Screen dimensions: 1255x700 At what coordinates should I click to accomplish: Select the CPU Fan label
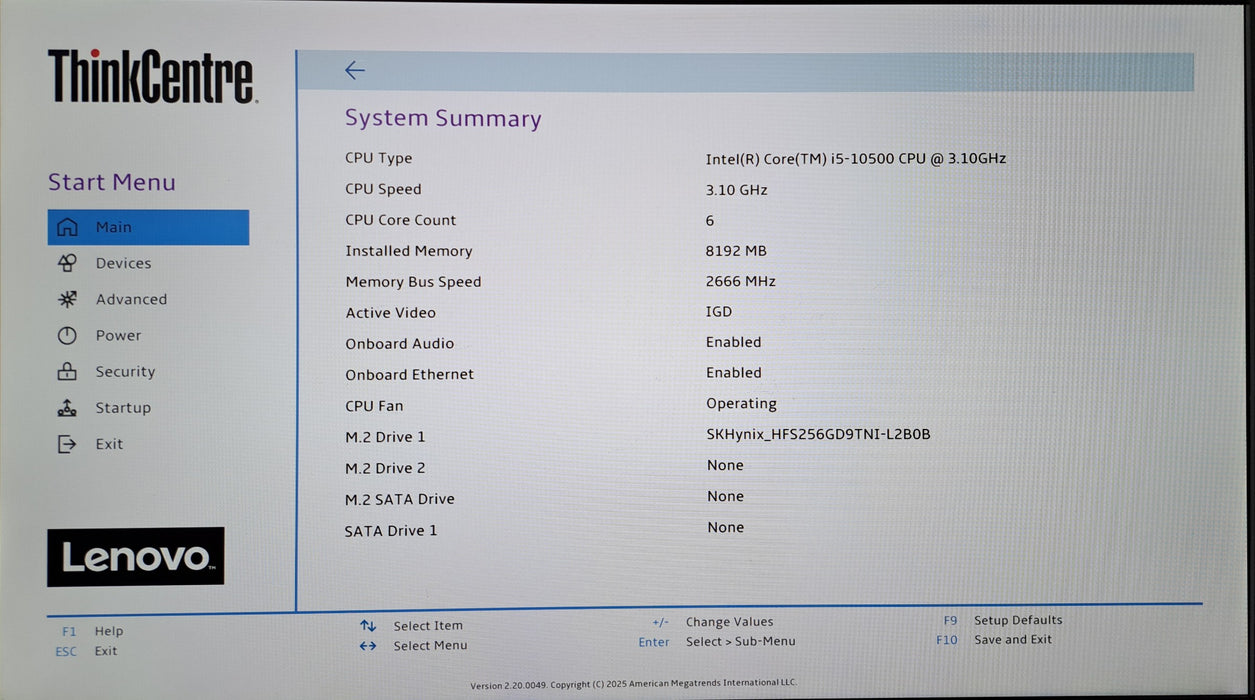click(375, 406)
